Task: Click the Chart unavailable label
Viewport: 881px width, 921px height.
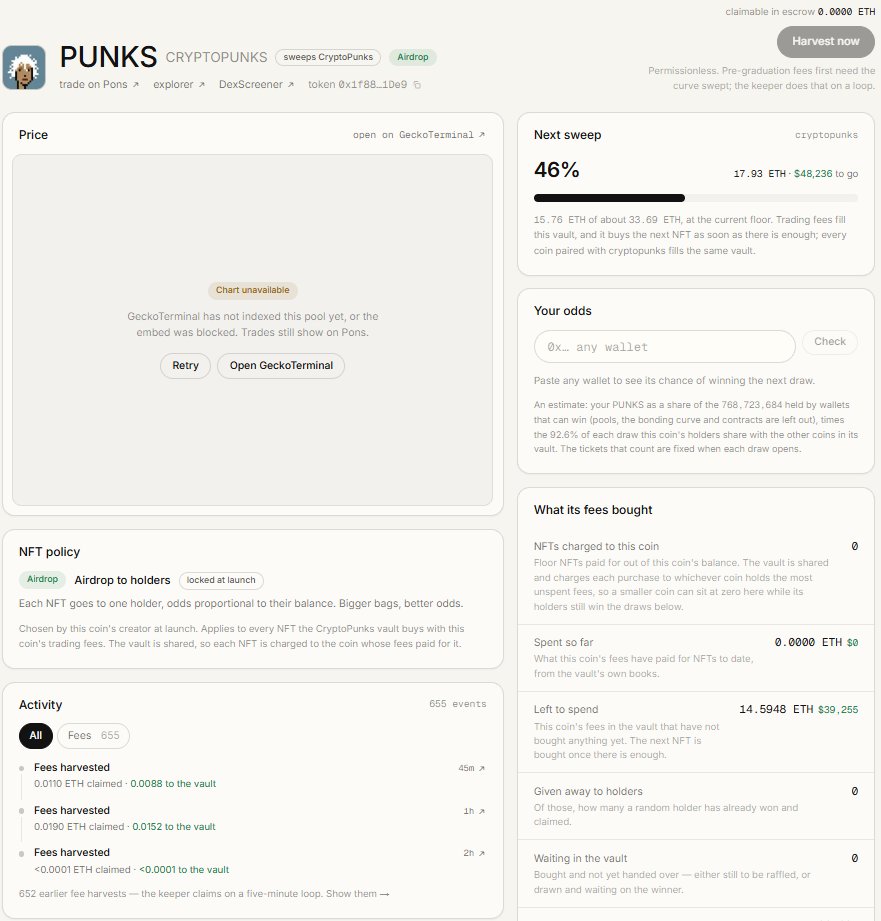Action: click(x=253, y=290)
